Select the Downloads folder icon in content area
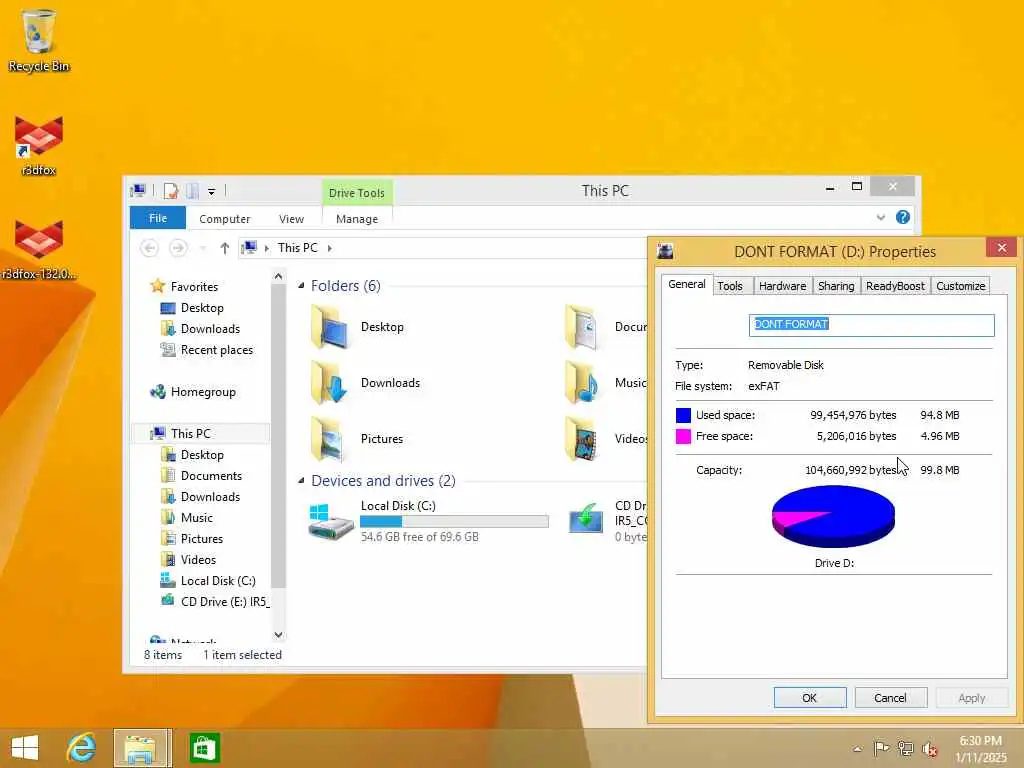 (x=330, y=383)
